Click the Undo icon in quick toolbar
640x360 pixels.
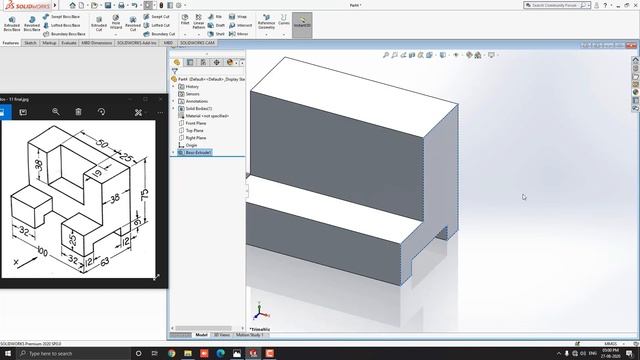[134, 5]
